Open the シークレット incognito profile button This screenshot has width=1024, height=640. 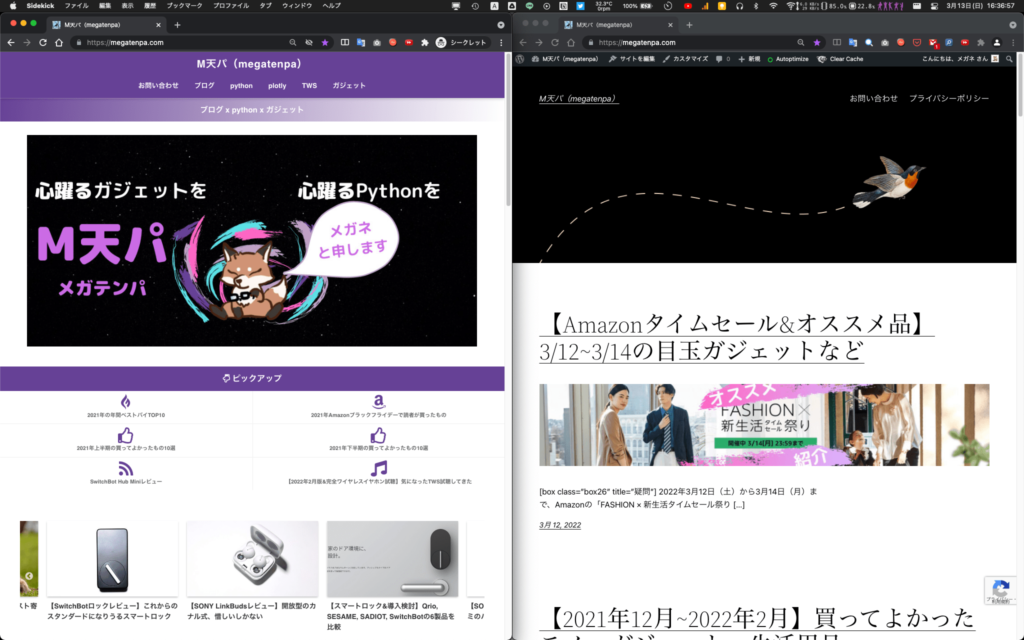tap(462, 42)
